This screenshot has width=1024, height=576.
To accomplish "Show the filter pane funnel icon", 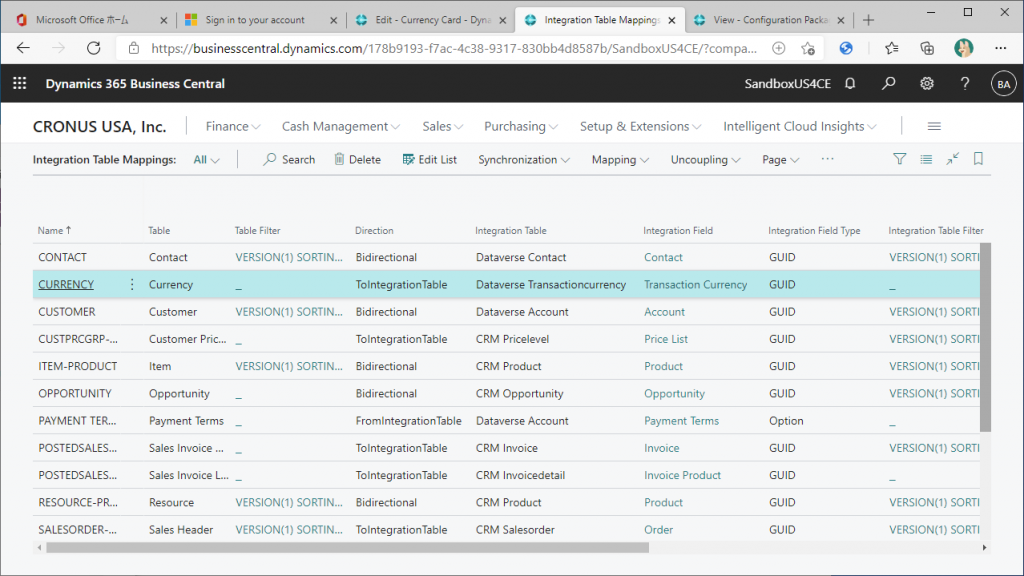I will tap(899, 159).
